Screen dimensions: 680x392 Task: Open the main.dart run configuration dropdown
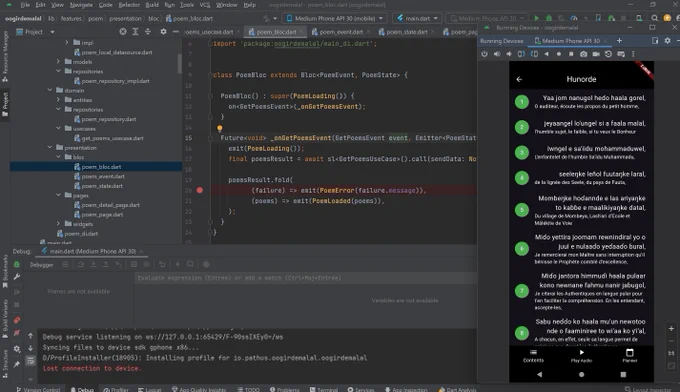pyautogui.click(x=417, y=18)
